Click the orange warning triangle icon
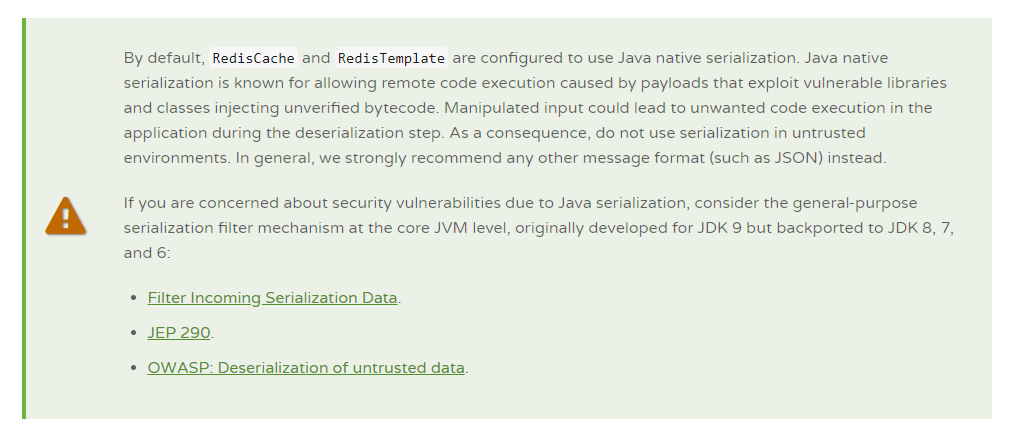1016x436 pixels. click(x=65, y=217)
